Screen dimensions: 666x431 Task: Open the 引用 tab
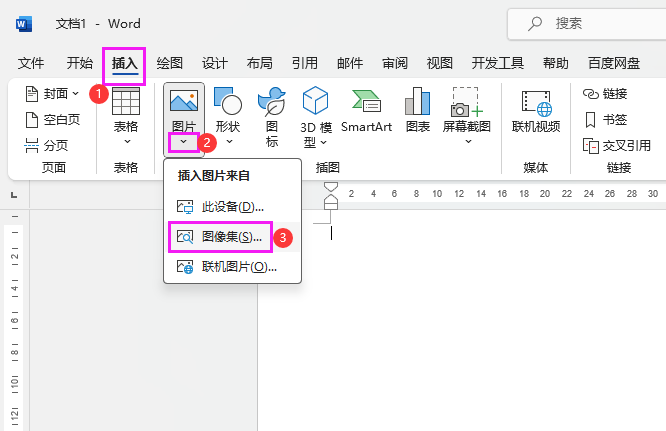(305, 63)
